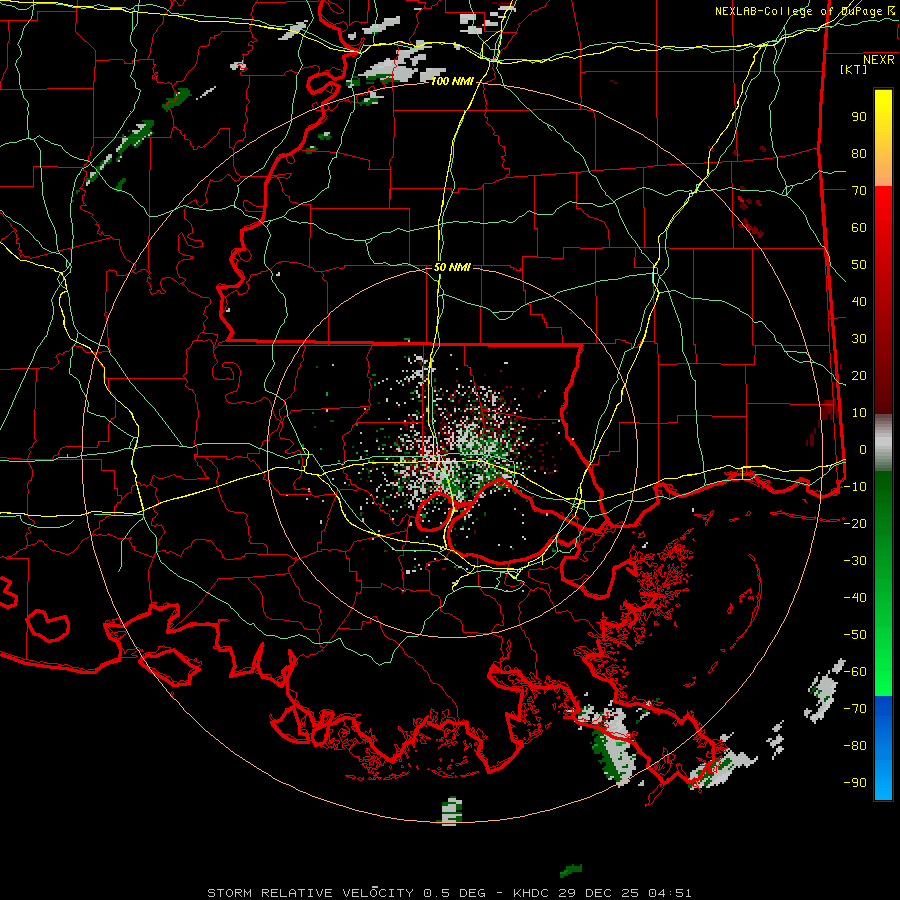Click the '100 NMI' range ring label
The height and width of the screenshot is (900, 900).
coord(452,82)
